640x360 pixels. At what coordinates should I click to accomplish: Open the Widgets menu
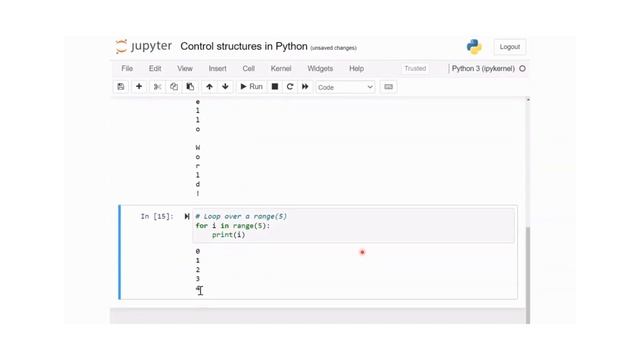320,69
